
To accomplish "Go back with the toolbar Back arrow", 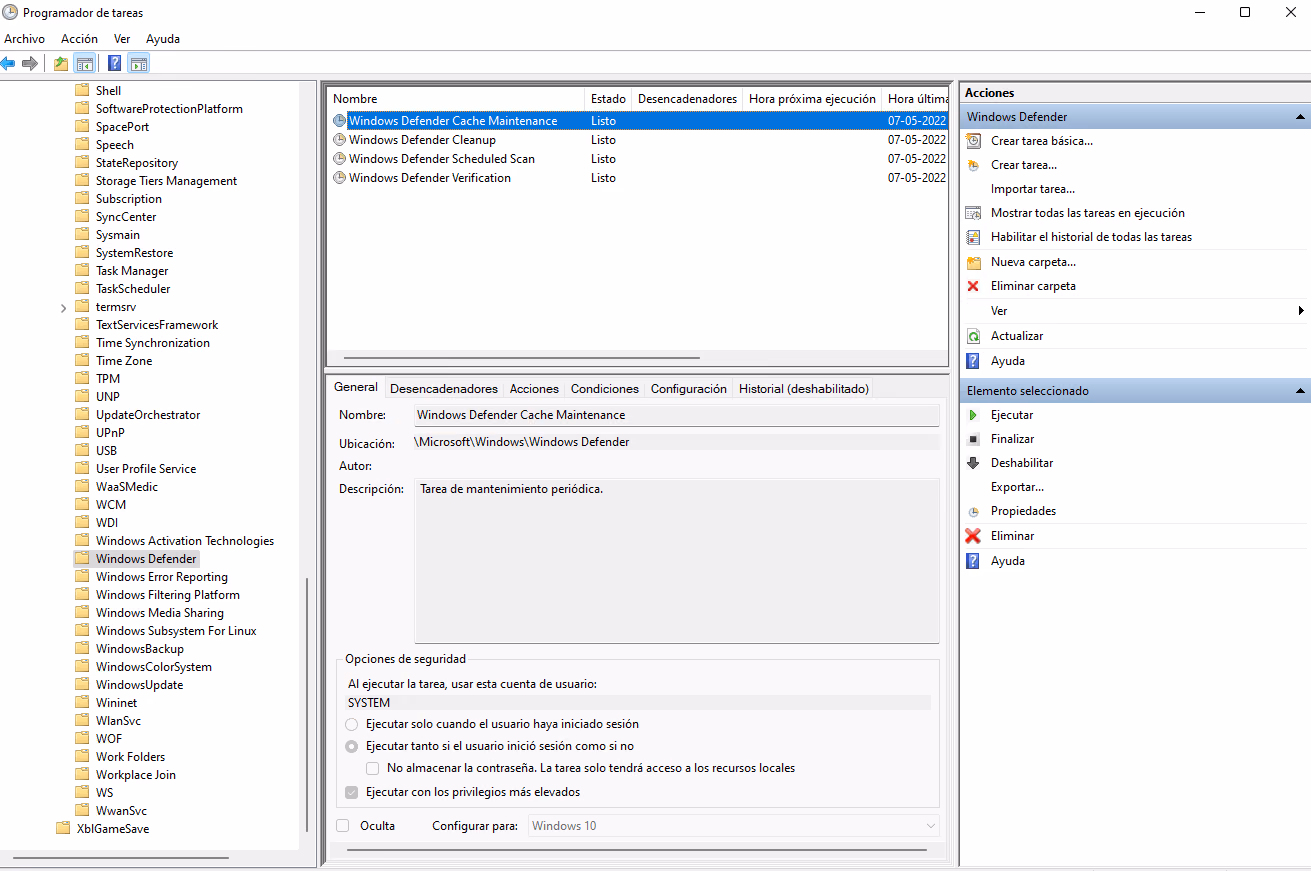I will 8,63.
